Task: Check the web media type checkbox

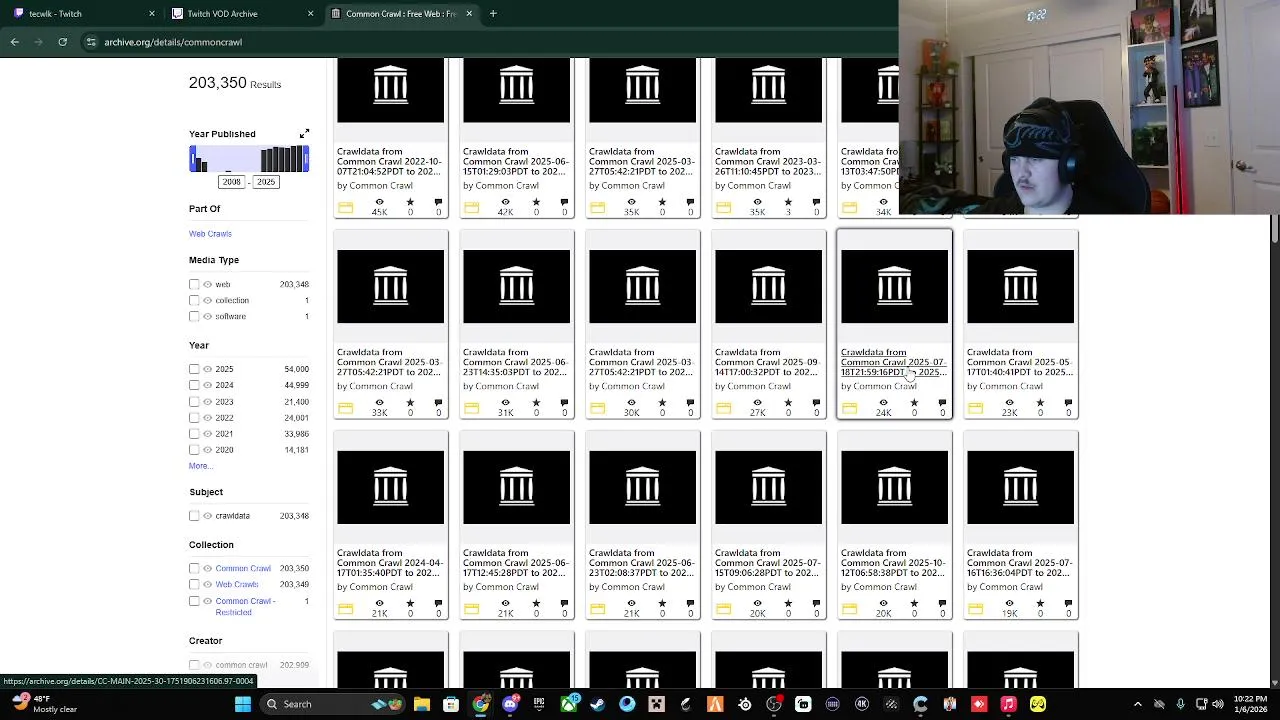Action: [194, 284]
